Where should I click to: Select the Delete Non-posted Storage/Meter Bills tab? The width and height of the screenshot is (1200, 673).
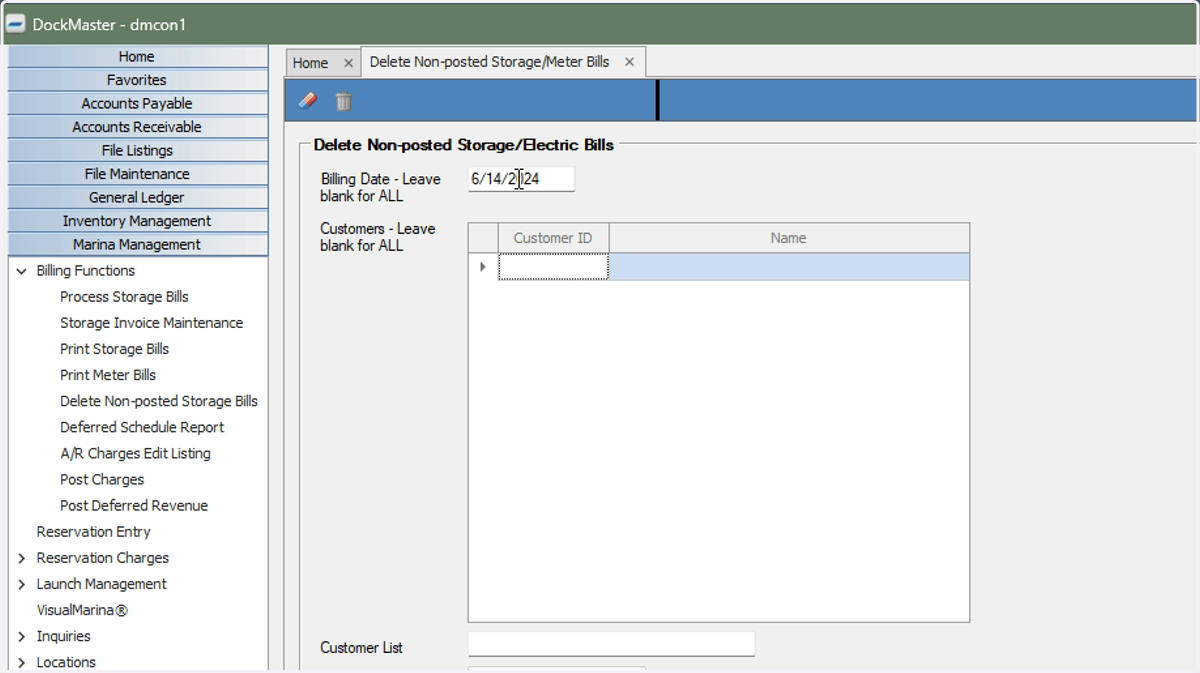[x=489, y=62]
